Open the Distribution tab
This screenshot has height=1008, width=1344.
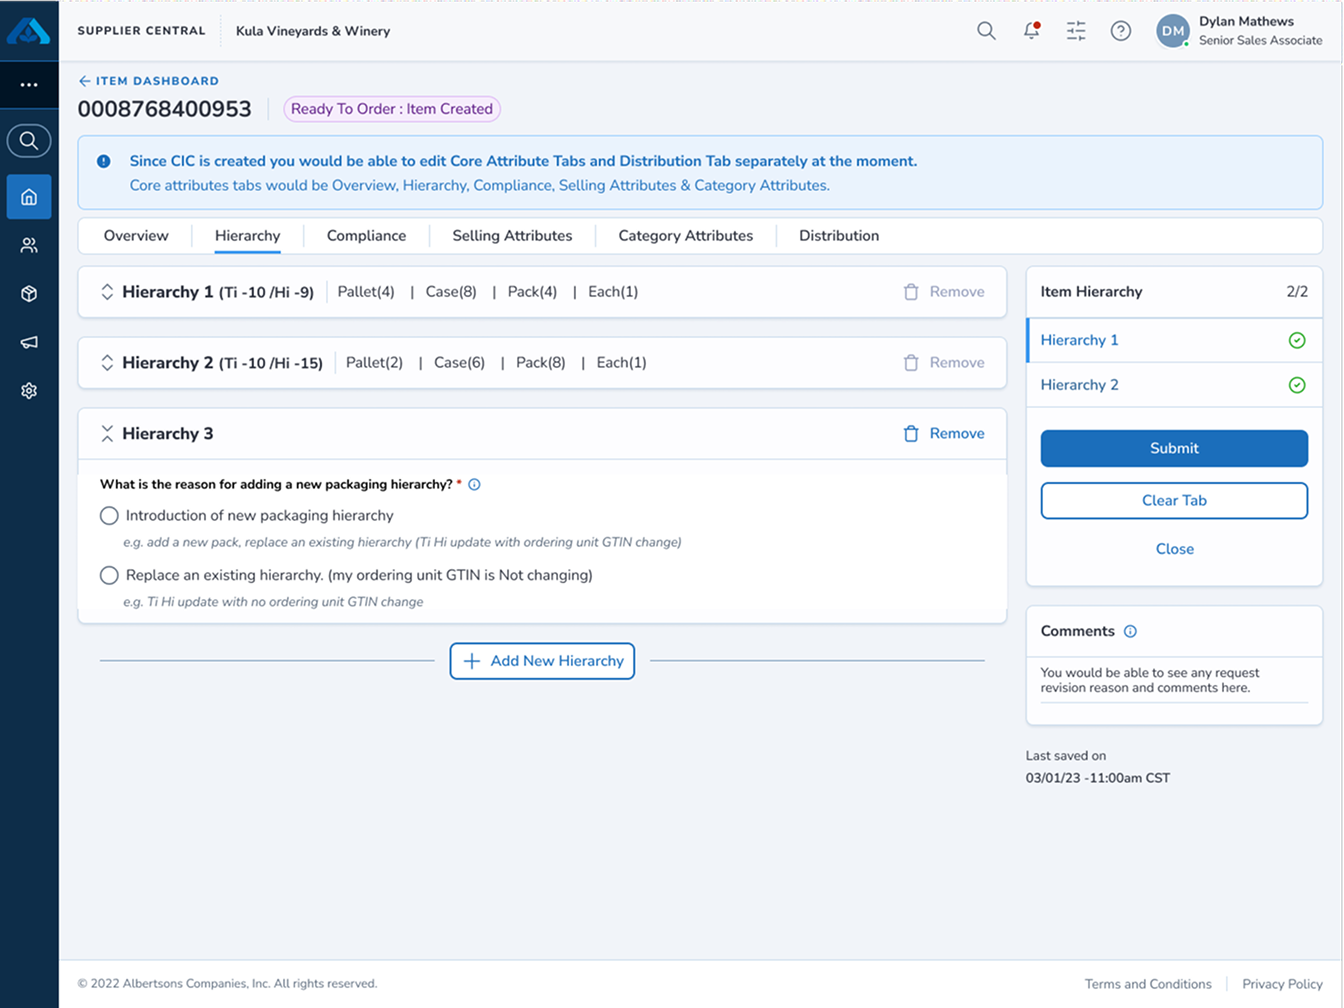838,235
